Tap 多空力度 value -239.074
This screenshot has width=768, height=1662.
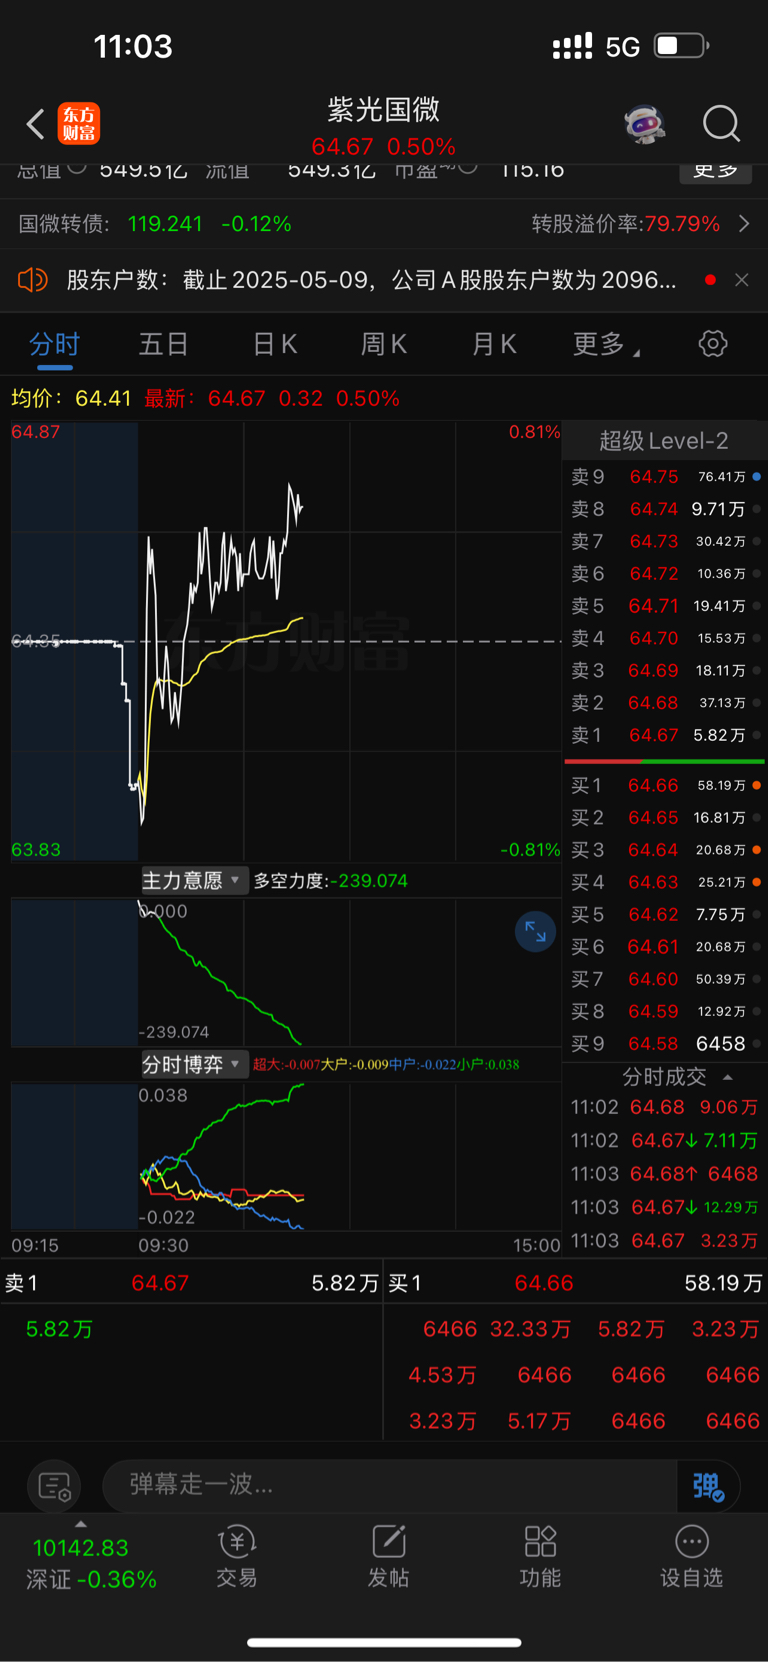point(371,881)
